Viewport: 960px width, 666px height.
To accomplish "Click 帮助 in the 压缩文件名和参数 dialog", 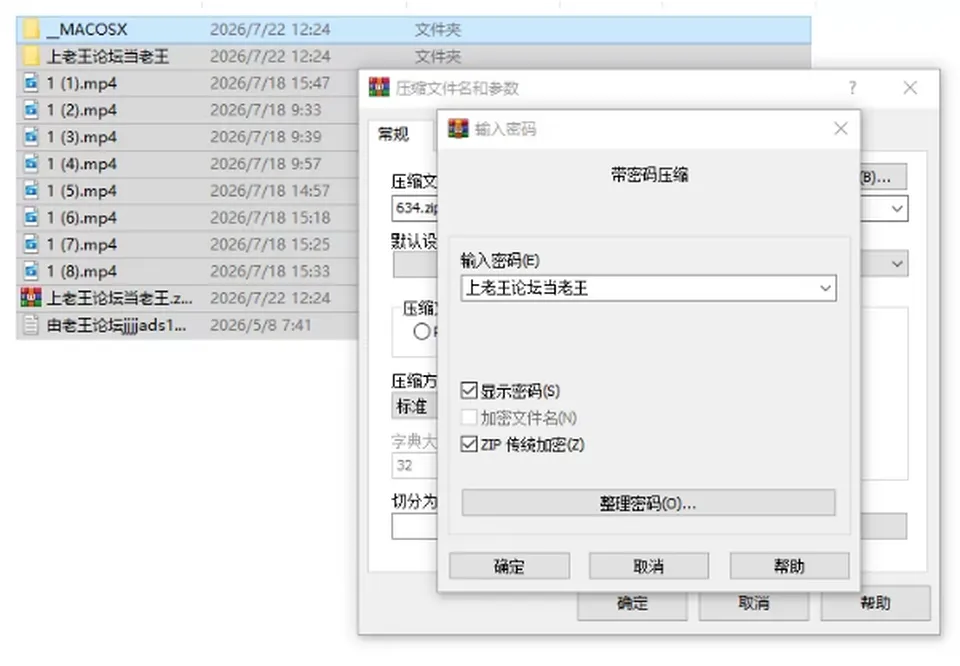I will click(x=876, y=604).
